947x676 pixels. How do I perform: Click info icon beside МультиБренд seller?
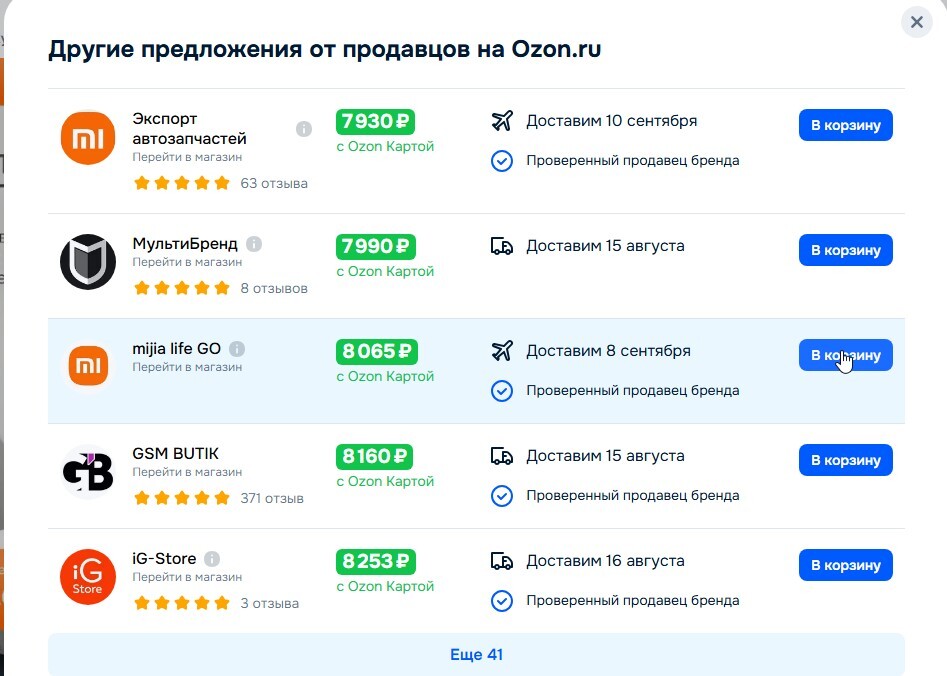(254, 244)
